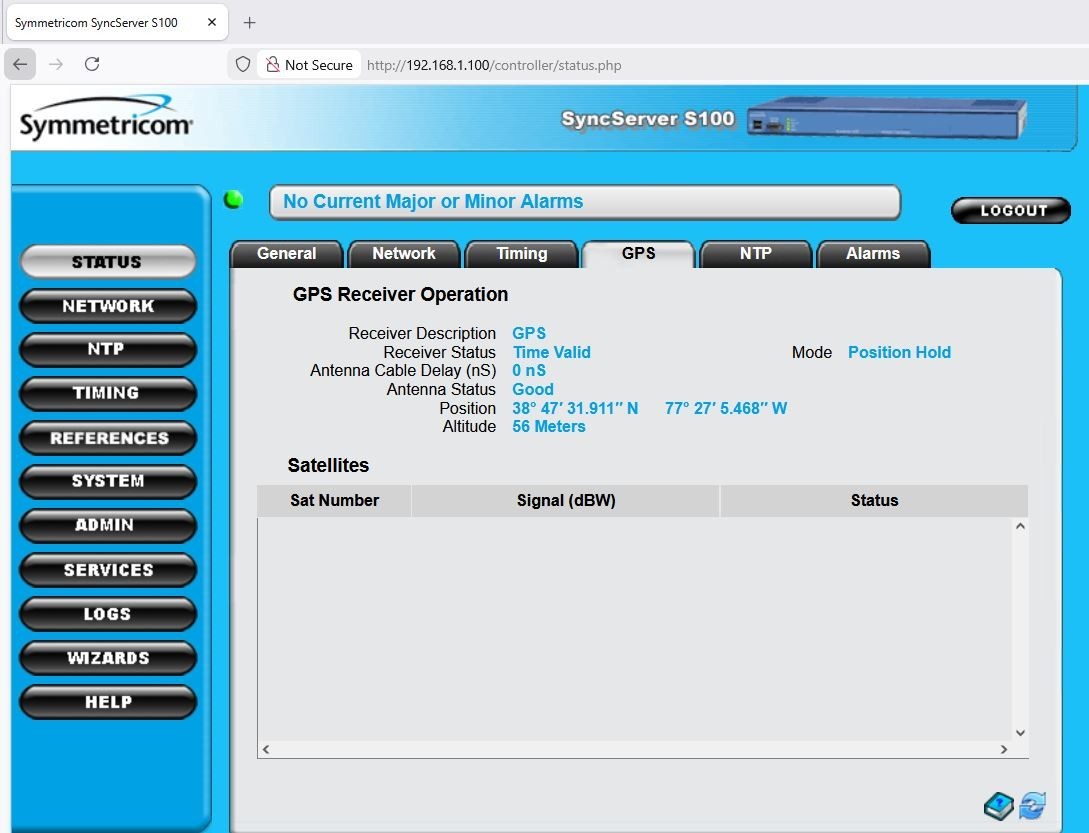Click the Sat Number column header
The width and height of the screenshot is (1089, 833).
[334, 500]
